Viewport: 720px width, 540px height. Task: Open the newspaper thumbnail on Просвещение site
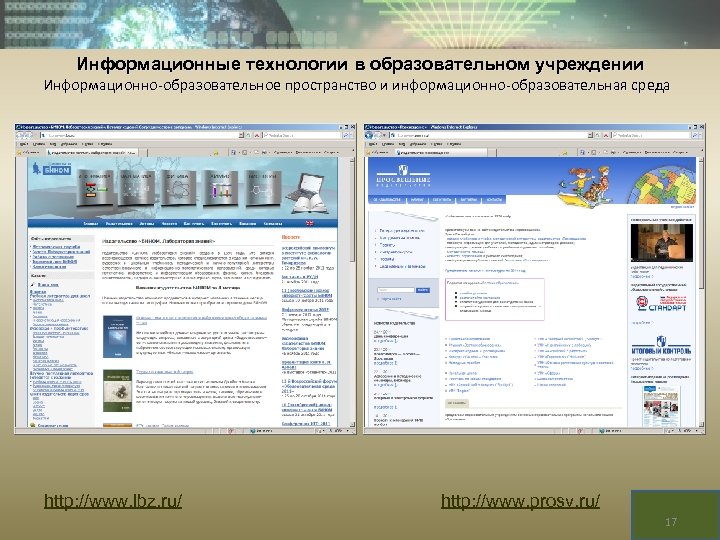click(x=662, y=407)
